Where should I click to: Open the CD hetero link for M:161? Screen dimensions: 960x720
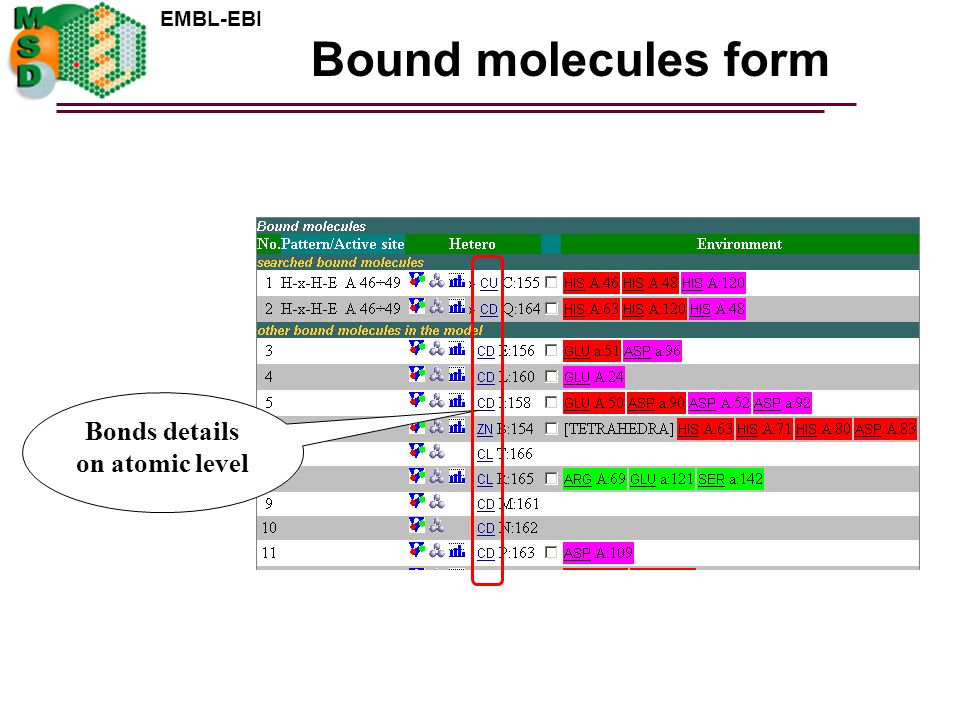pos(486,504)
